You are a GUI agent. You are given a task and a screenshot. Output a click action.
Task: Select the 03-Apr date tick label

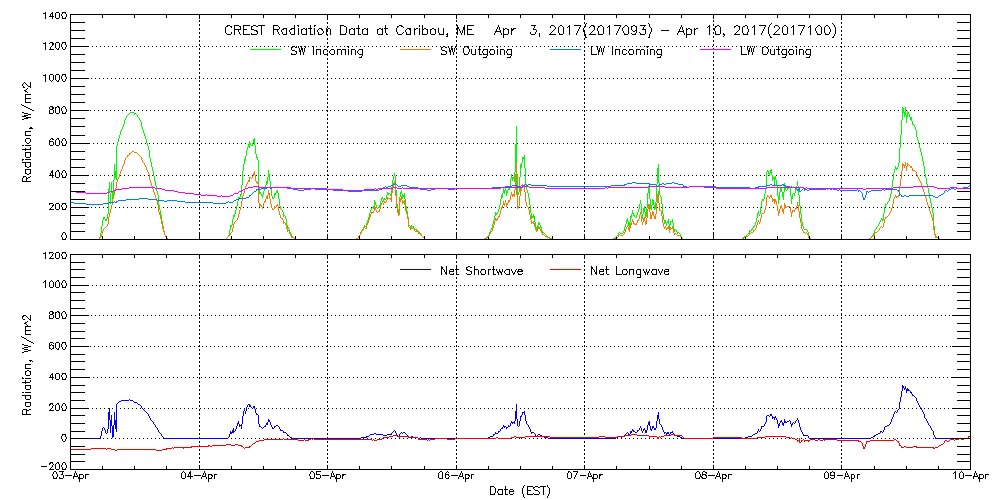[72, 478]
